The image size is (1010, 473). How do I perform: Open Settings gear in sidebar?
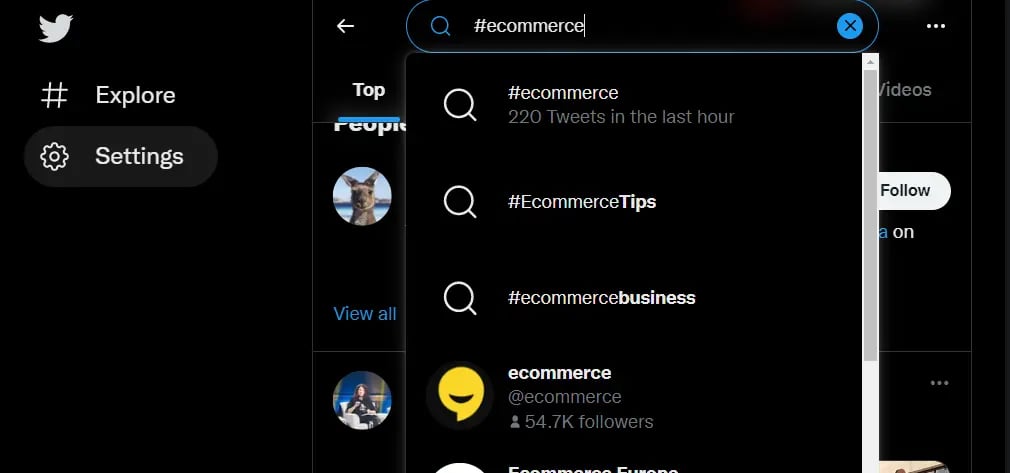pyautogui.click(x=54, y=157)
